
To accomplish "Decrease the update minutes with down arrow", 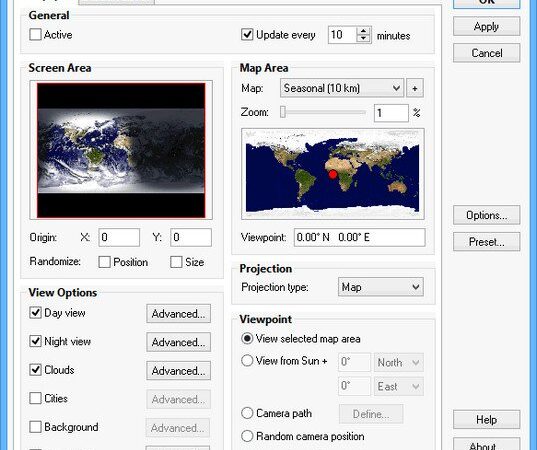I will (x=364, y=39).
